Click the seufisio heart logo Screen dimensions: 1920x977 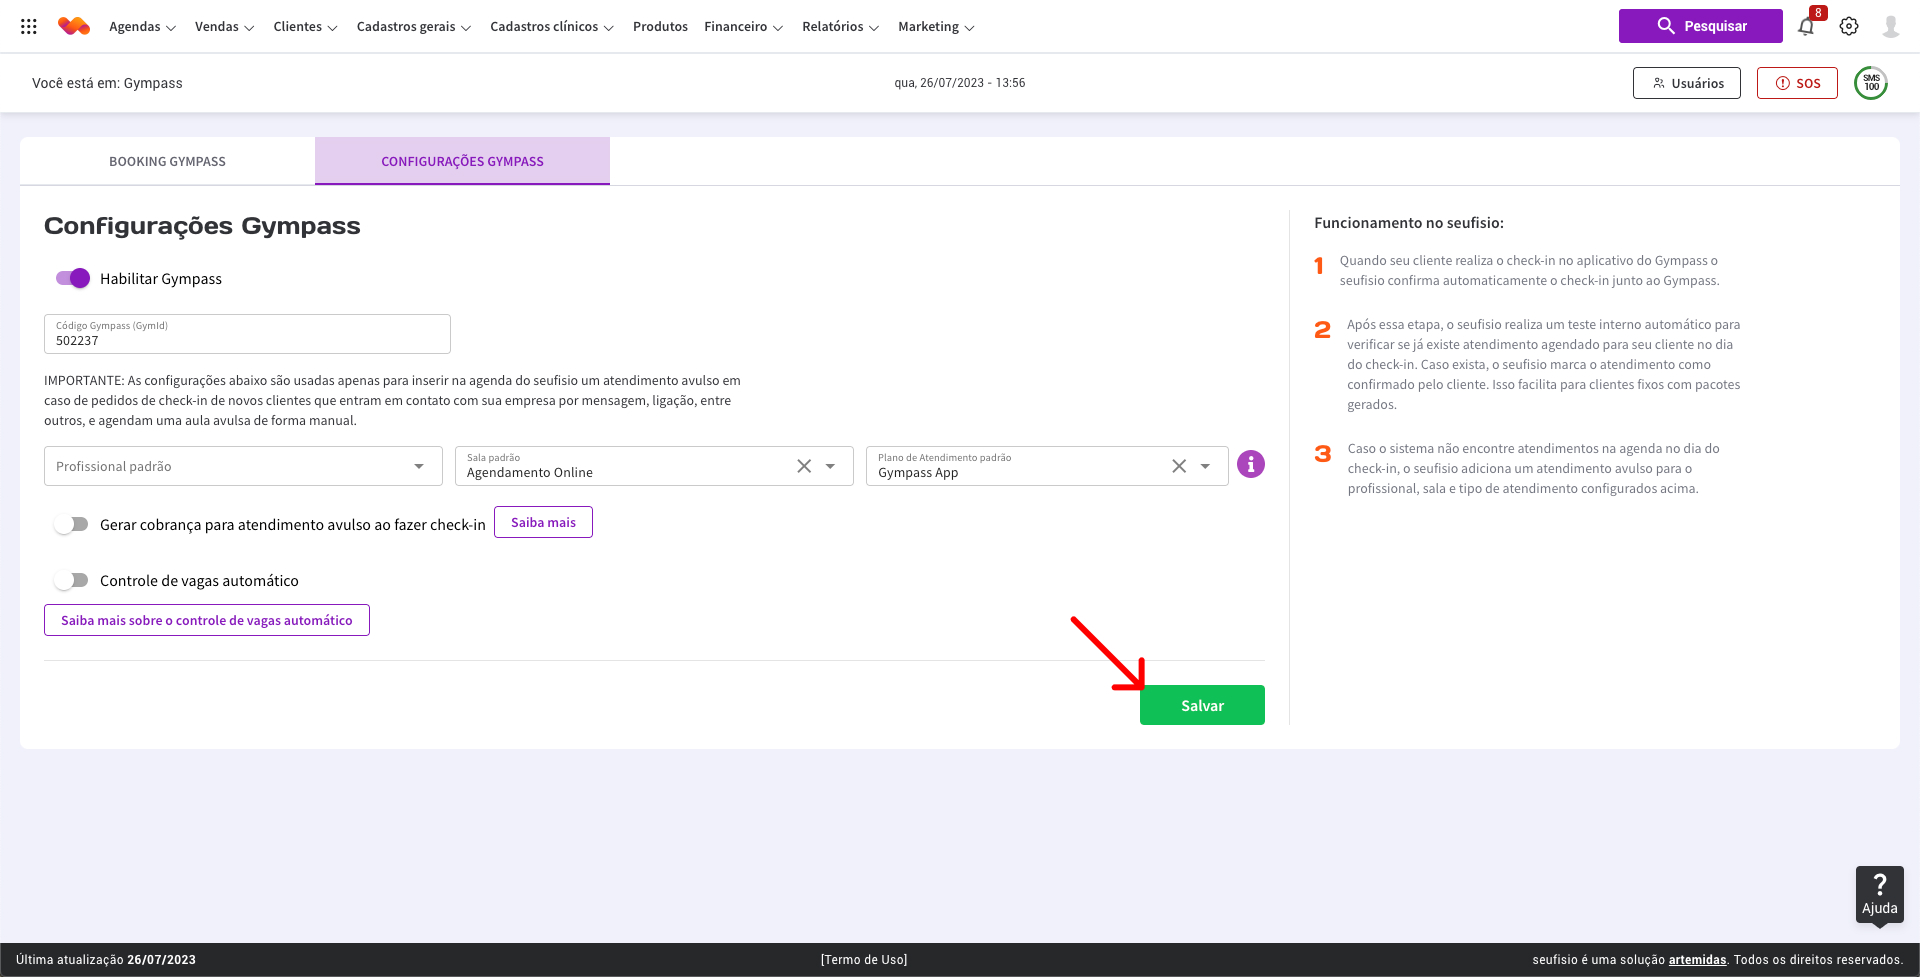tap(74, 27)
